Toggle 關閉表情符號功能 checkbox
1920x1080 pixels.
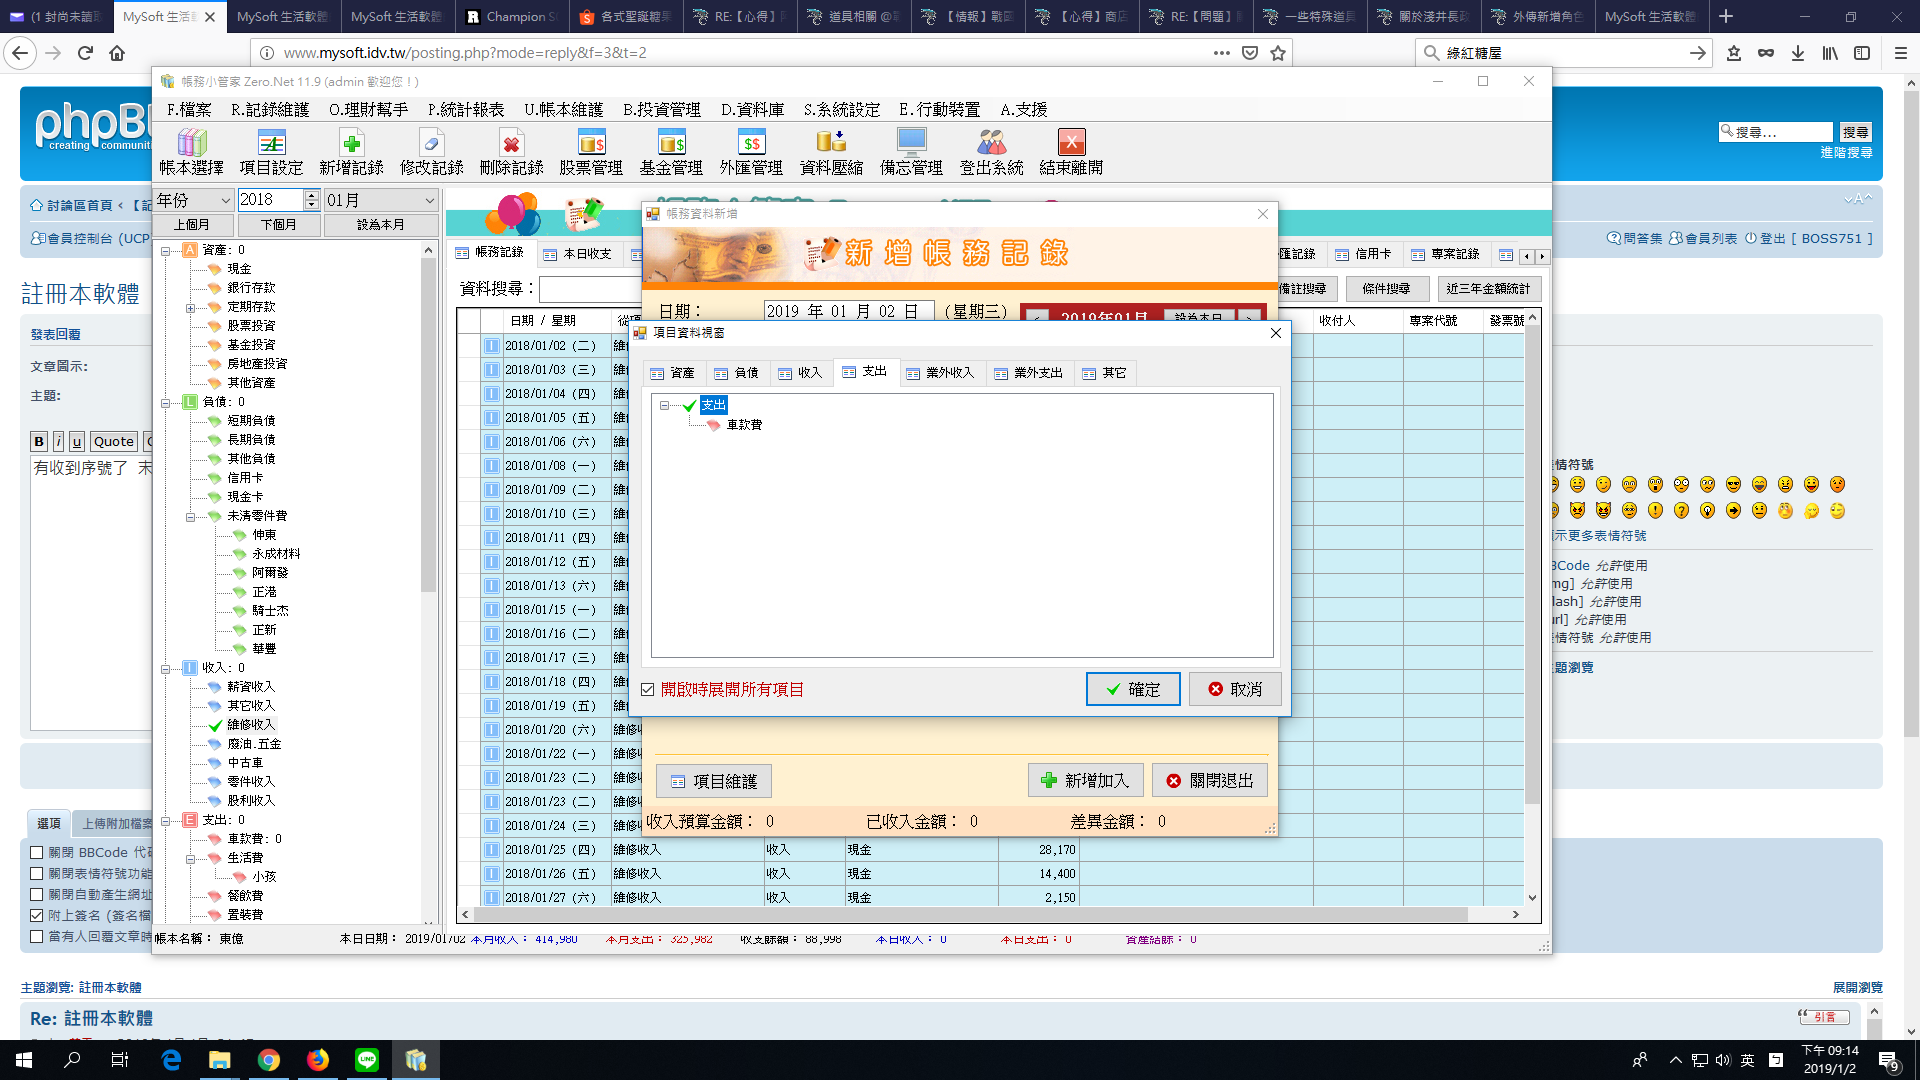point(37,874)
